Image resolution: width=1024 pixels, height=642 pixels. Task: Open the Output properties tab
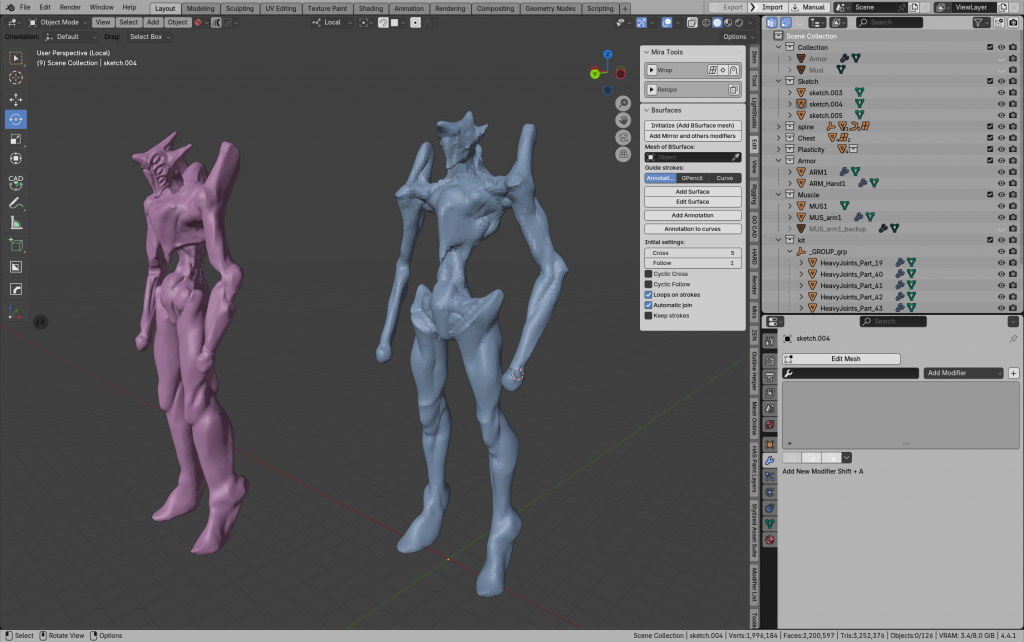click(x=770, y=377)
